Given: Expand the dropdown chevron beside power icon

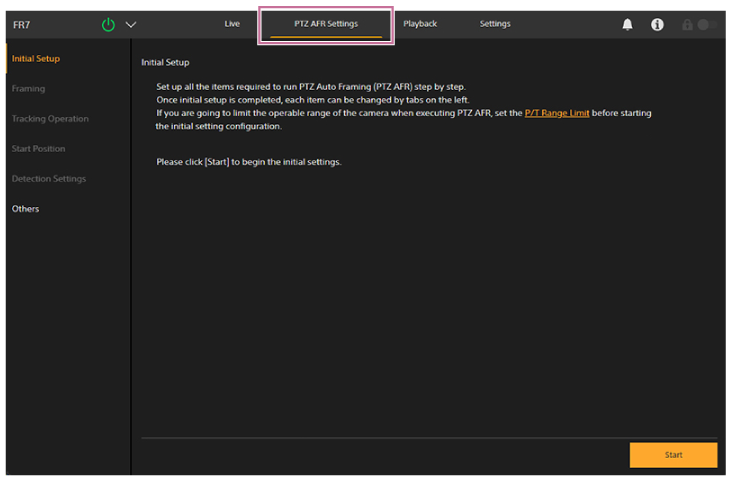Looking at the screenshot, I should [x=130, y=24].
